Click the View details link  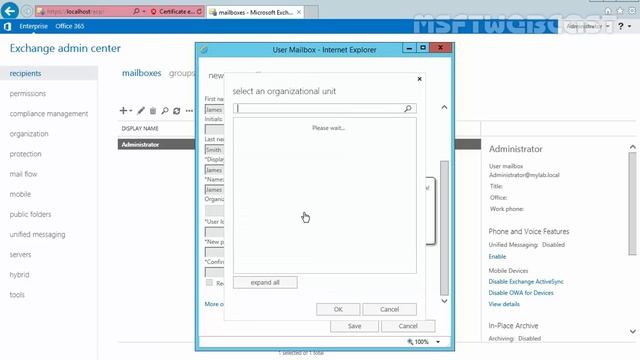504,304
